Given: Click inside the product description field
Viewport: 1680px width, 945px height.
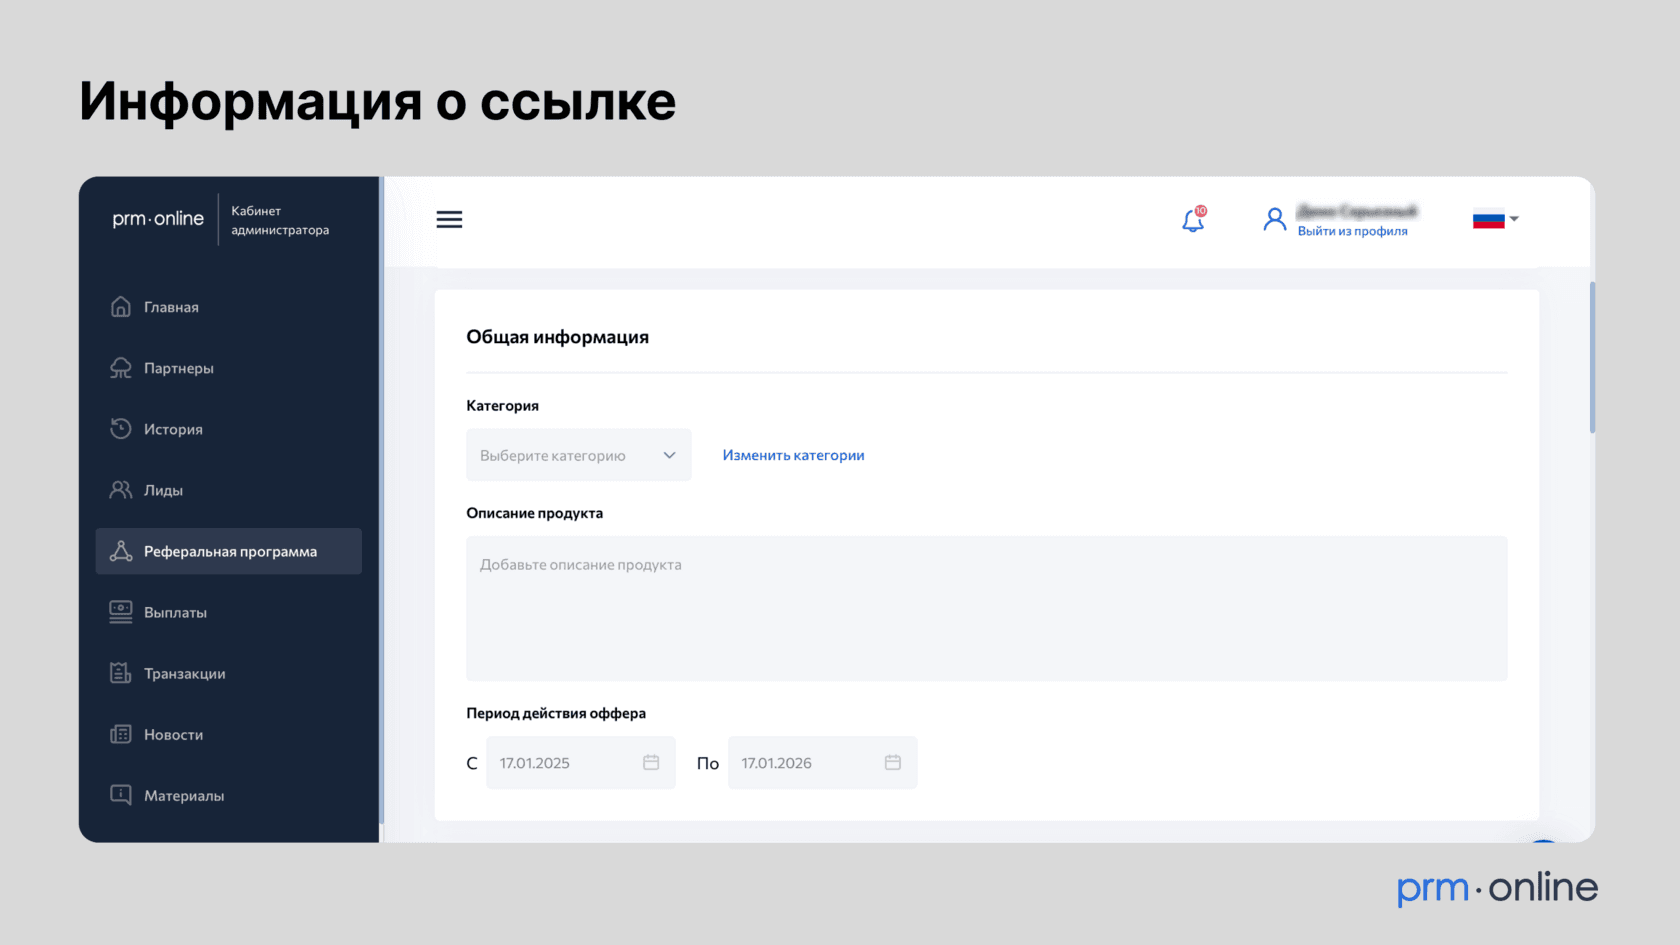Looking at the screenshot, I should (986, 608).
